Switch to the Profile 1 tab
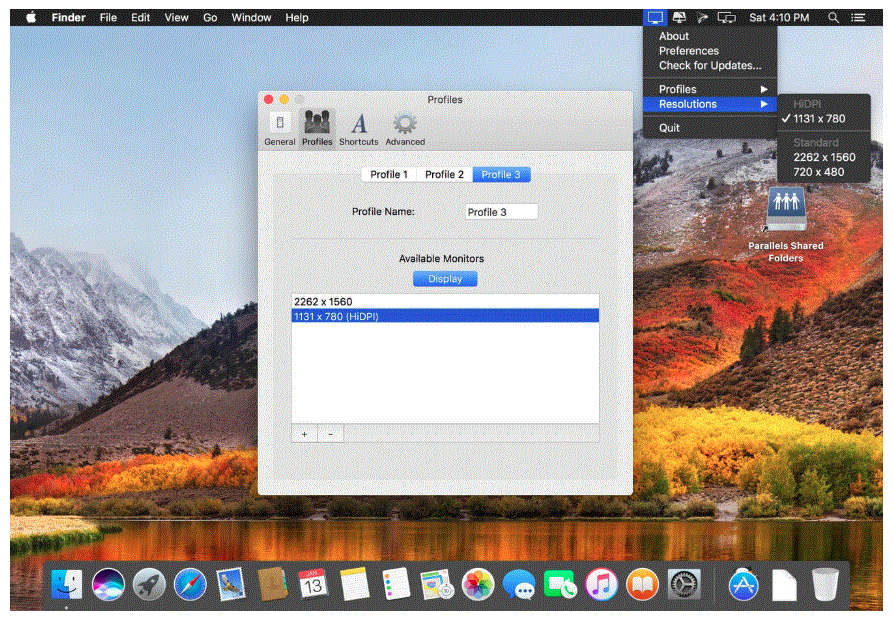Viewport: 893px width, 622px height. click(x=389, y=174)
